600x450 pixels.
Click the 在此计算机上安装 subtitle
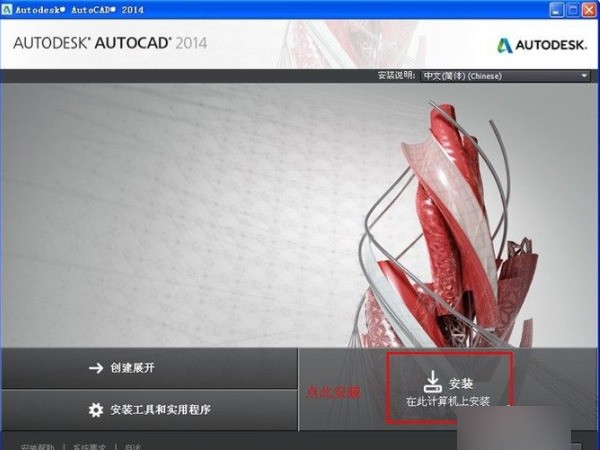tap(450, 401)
